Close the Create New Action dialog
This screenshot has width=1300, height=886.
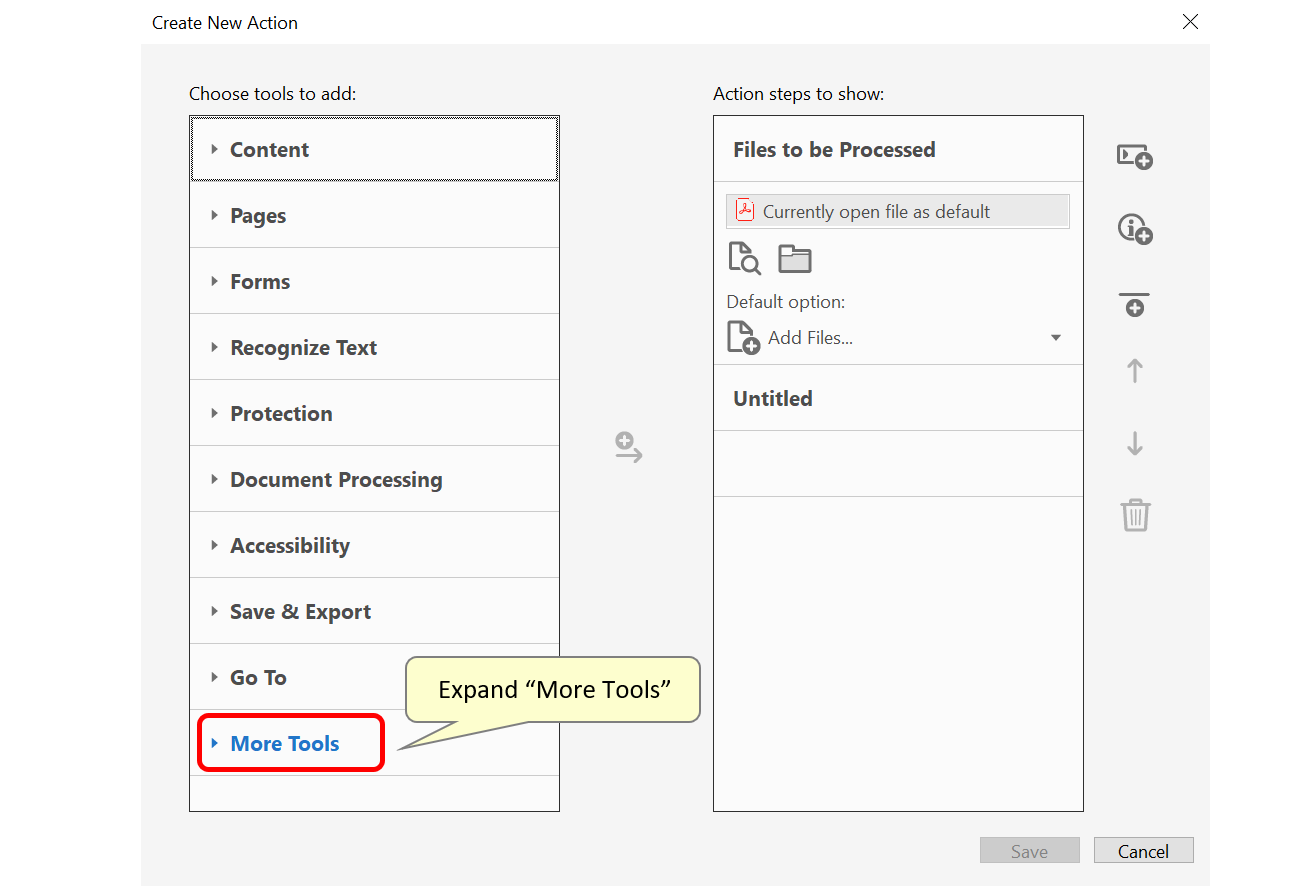point(1190,22)
